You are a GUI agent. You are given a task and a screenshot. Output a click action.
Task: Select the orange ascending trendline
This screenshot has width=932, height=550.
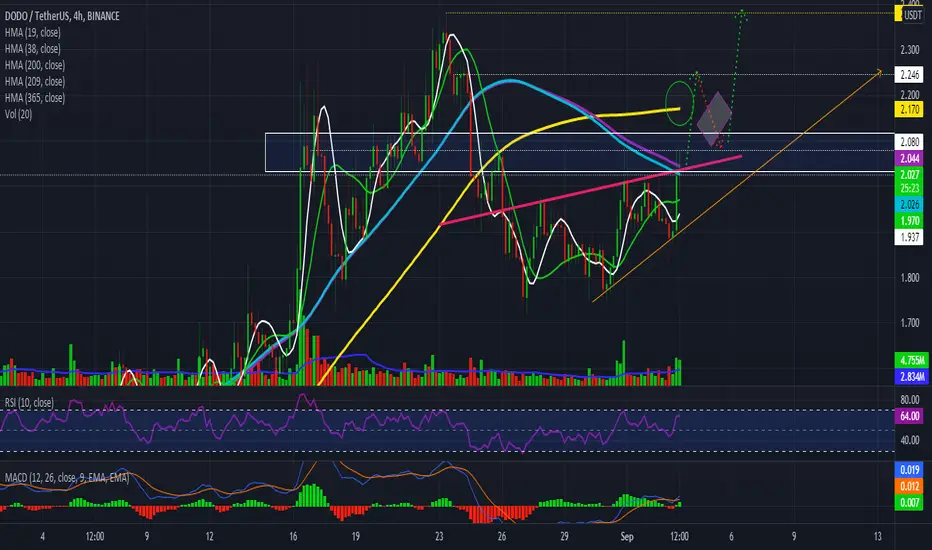click(737, 186)
